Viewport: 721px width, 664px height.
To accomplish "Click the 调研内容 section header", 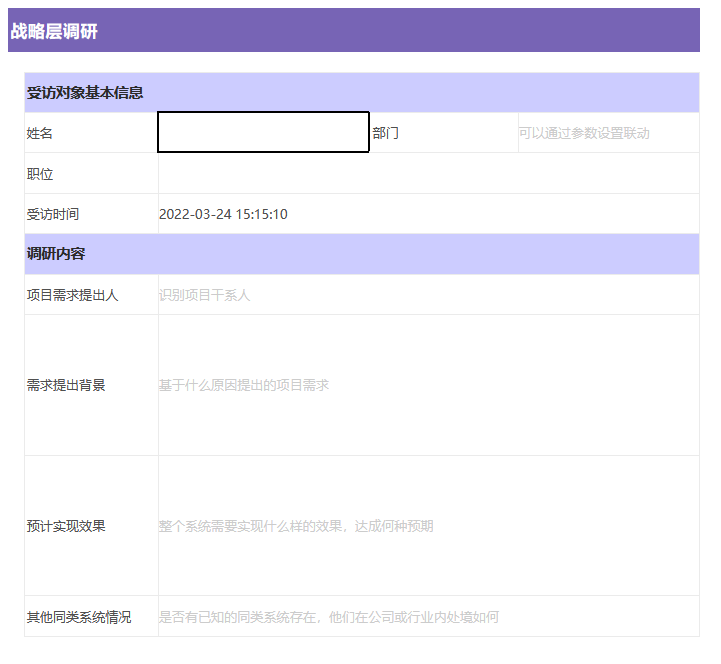I will coord(362,254).
